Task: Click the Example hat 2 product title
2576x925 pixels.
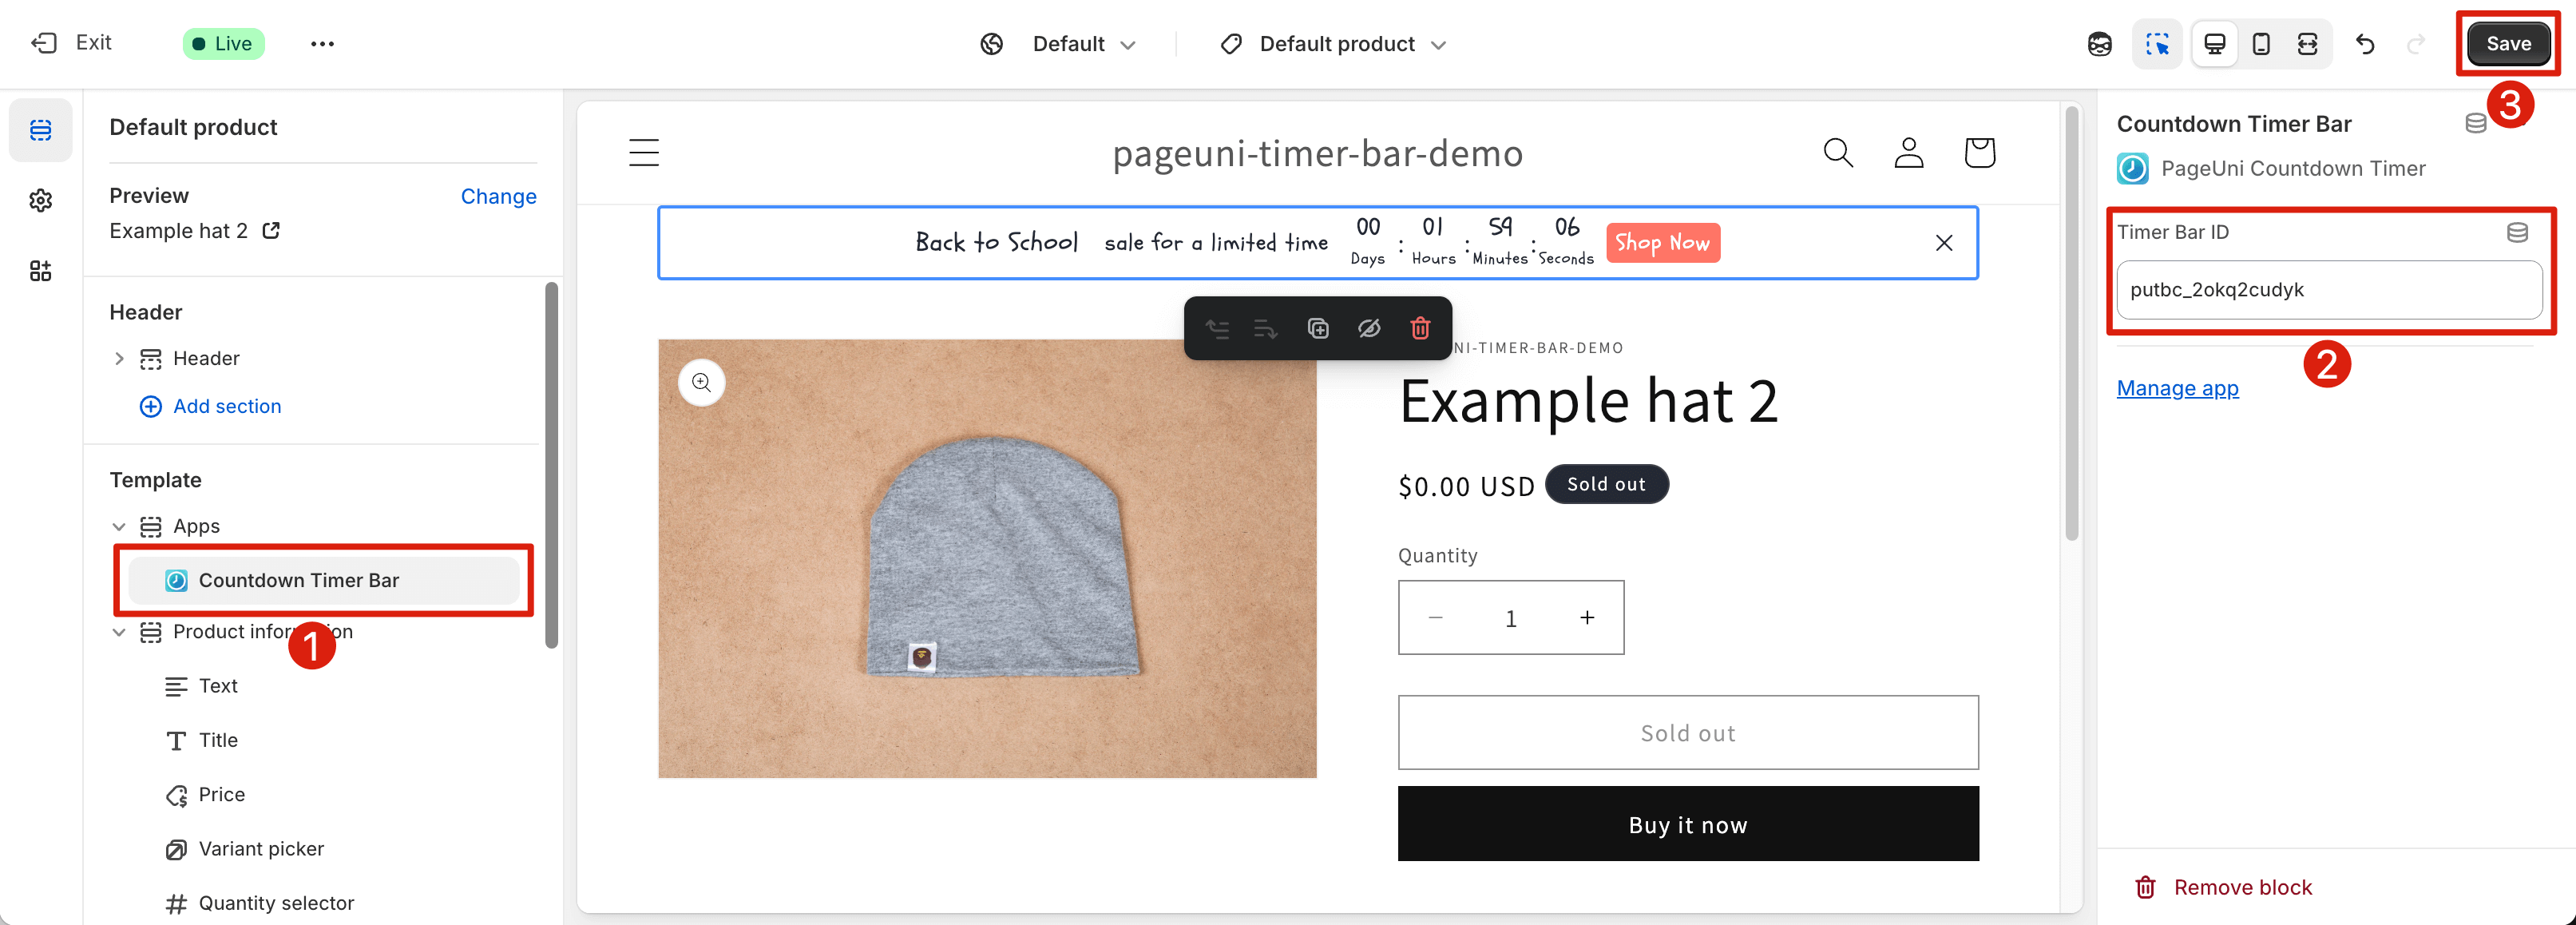Action: click(x=1588, y=401)
